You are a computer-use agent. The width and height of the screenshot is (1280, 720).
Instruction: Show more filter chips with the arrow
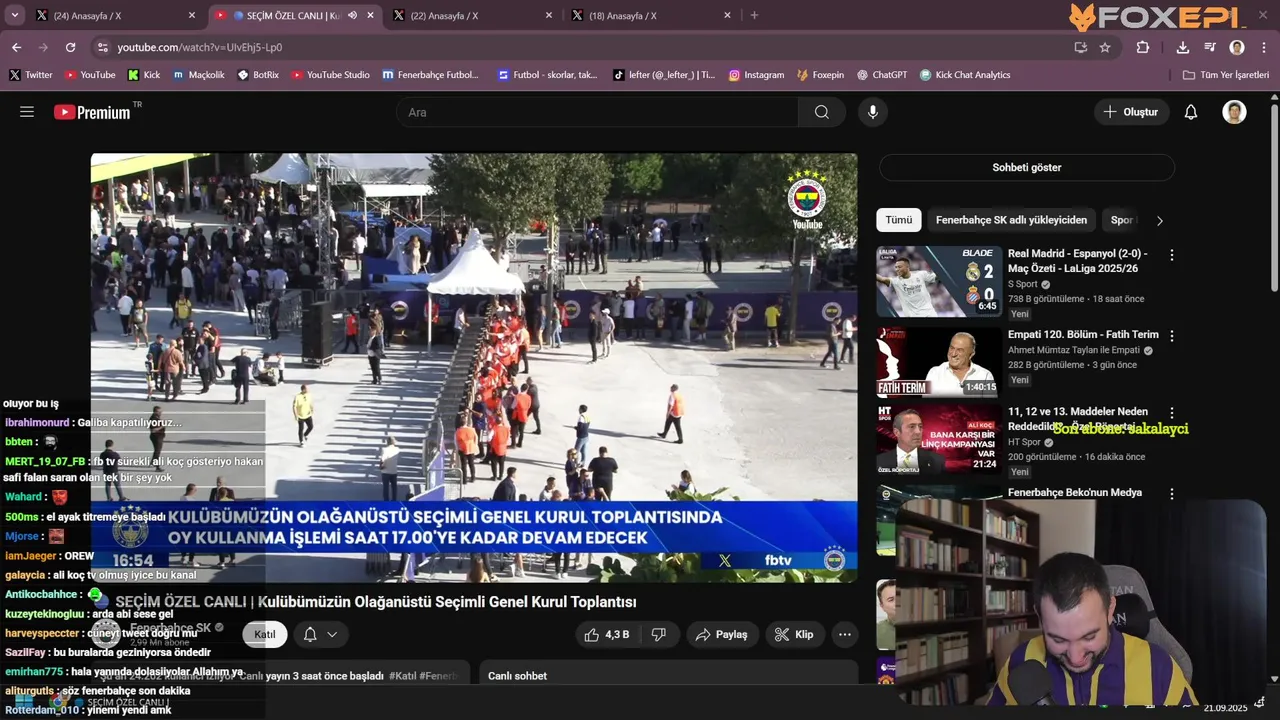click(x=1160, y=220)
